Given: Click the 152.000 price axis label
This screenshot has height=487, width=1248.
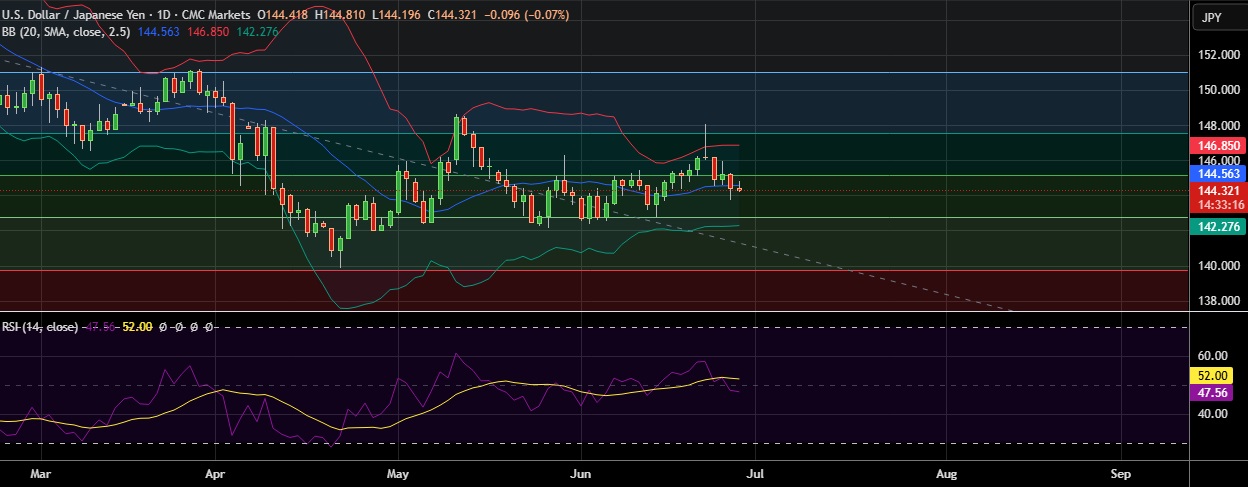Looking at the screenshot, I should pos(1221,55).
